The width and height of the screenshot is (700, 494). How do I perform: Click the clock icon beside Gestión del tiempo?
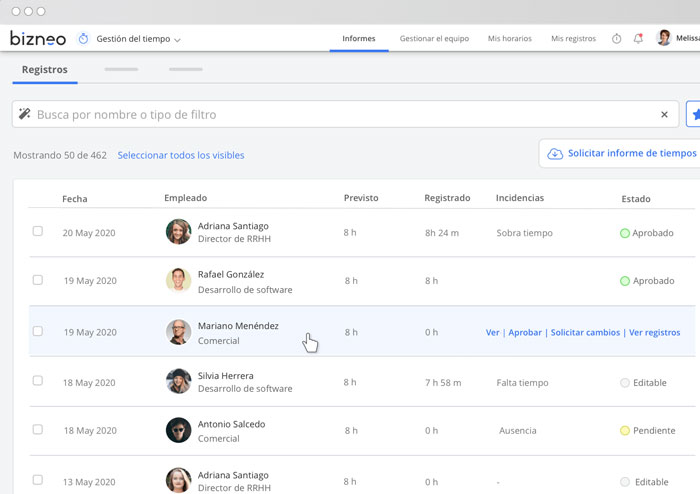click(x=83, y=39)
